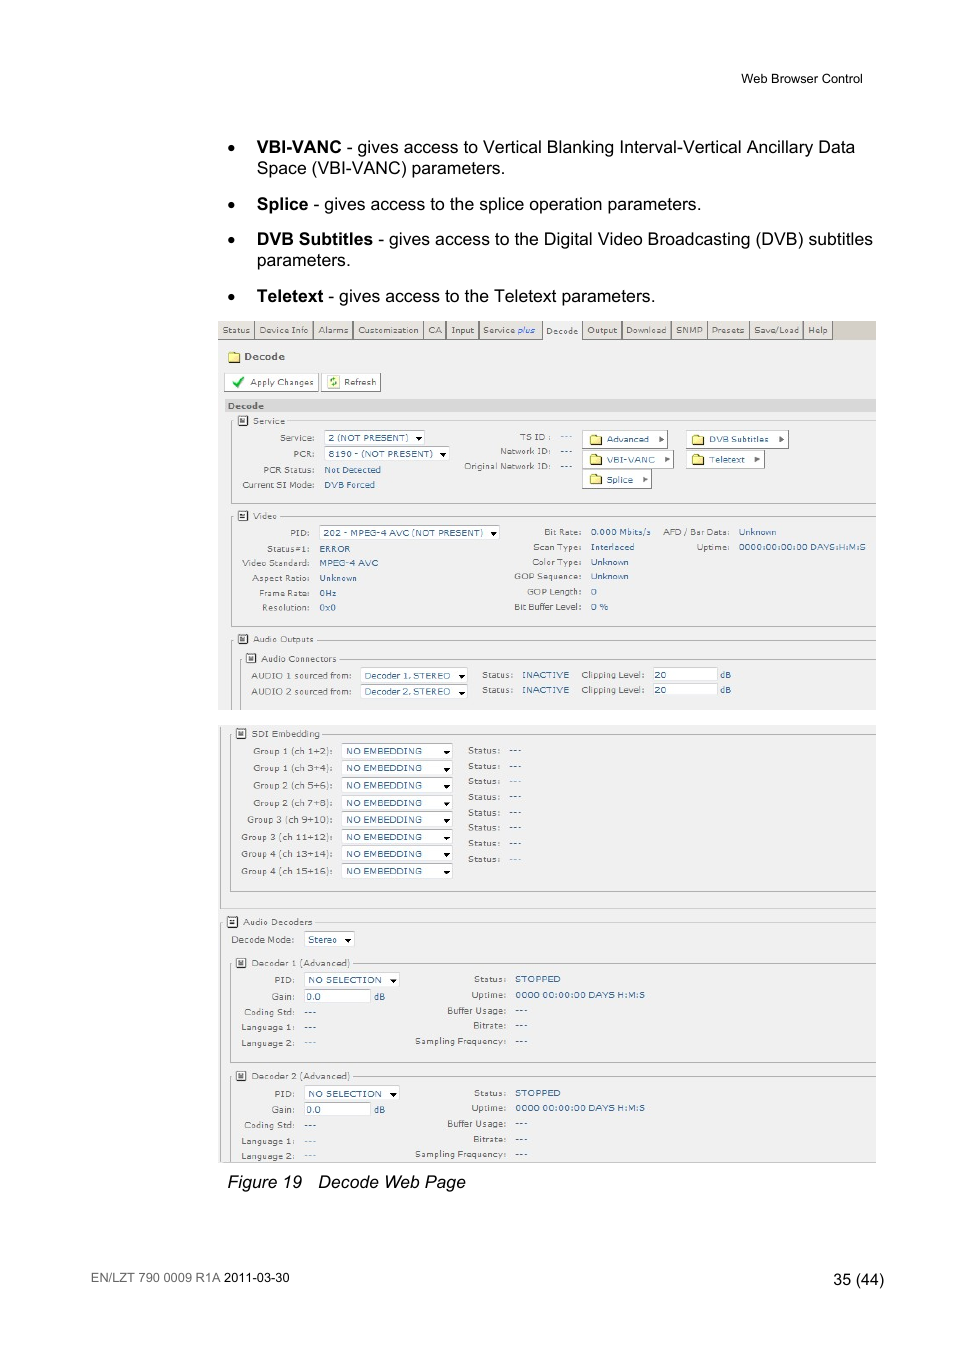954x1350 pixels.
Task: Collapse the Service section toggle box
Action: click(x=243, y=421)
